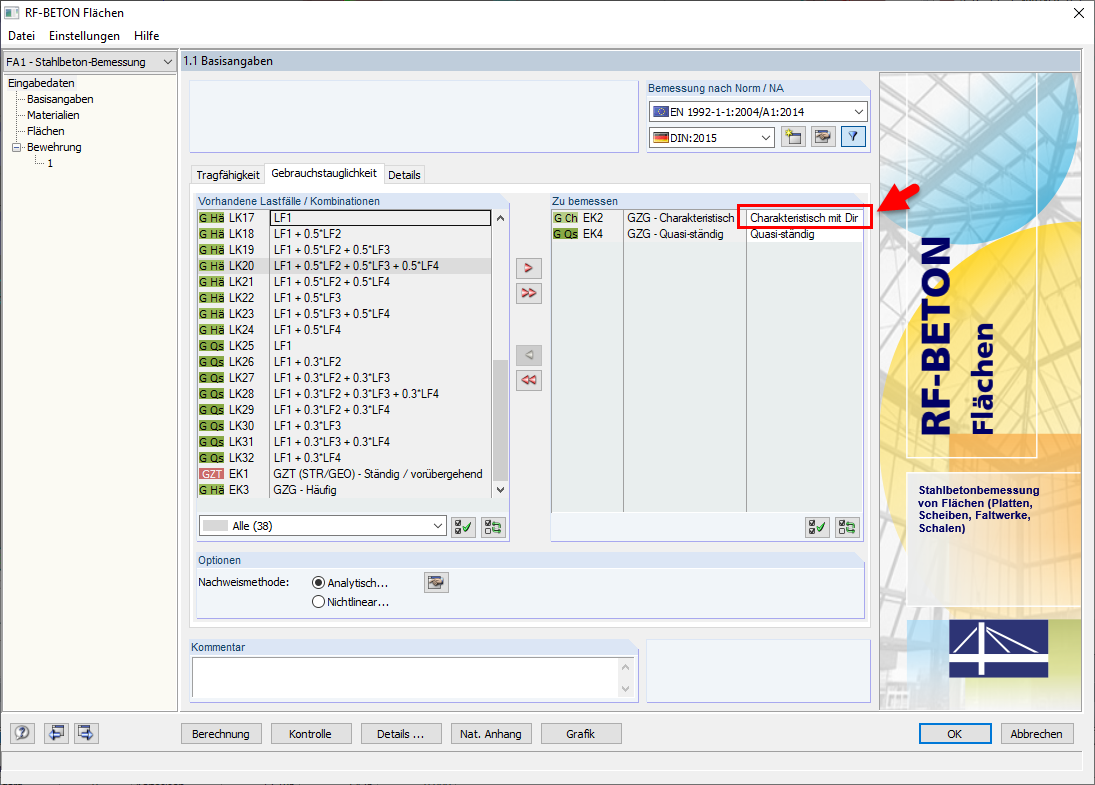1095x785 pixels.
Task: Switch to the Tragfähigkeit tab
Action: tap(227, 174)
